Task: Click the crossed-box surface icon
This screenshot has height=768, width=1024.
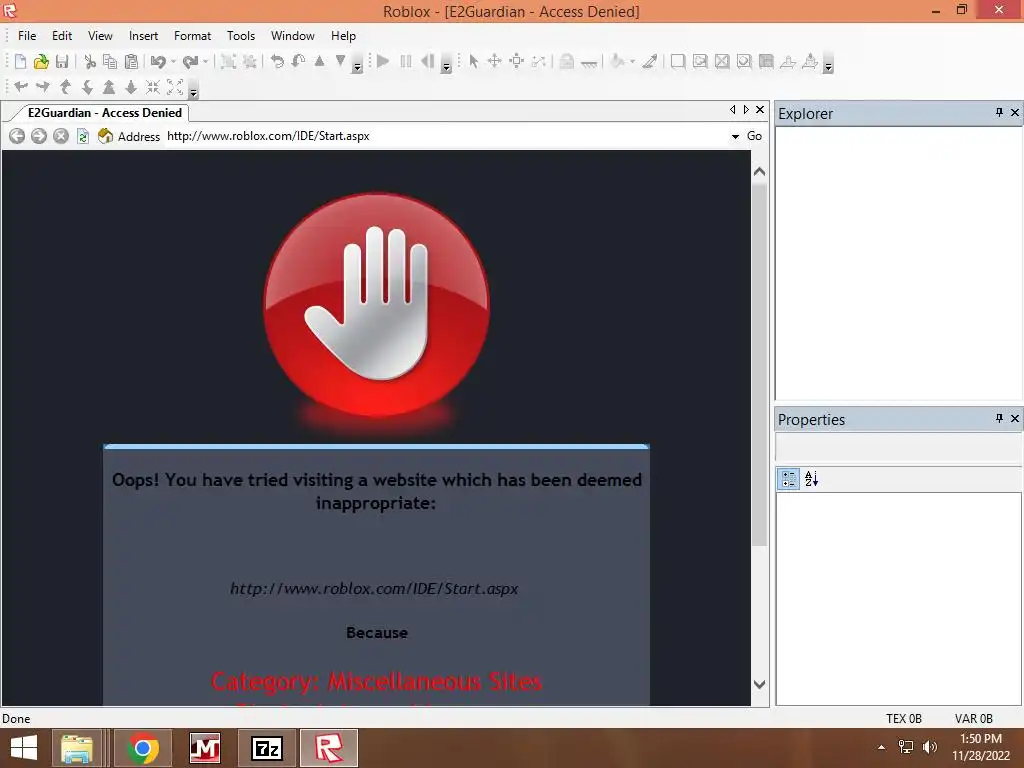Action: [x=722, y=61]
